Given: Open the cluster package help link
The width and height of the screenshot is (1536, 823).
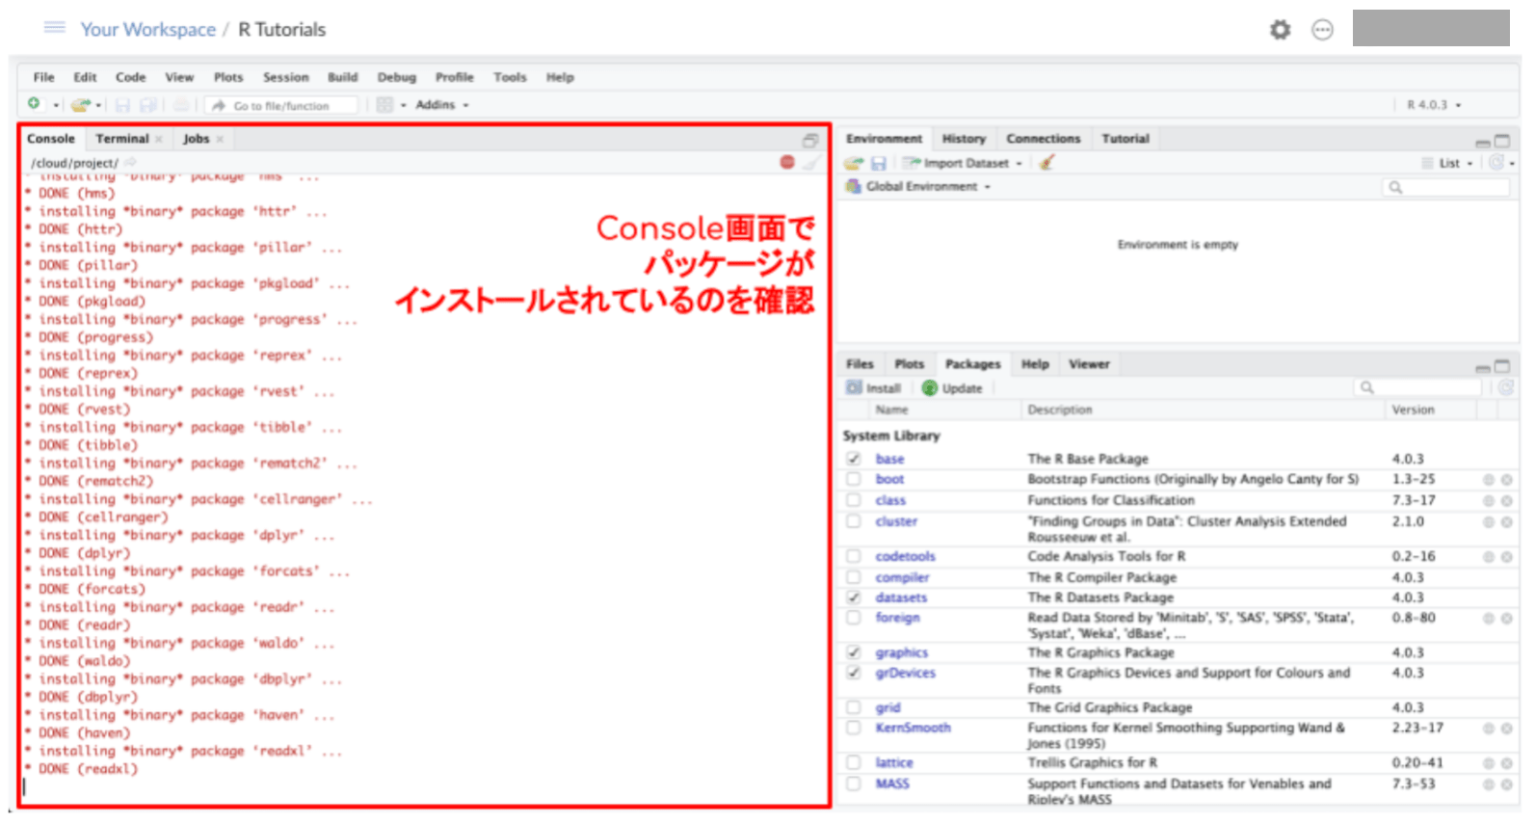Looking at the screenshot, I should (896, 521).
